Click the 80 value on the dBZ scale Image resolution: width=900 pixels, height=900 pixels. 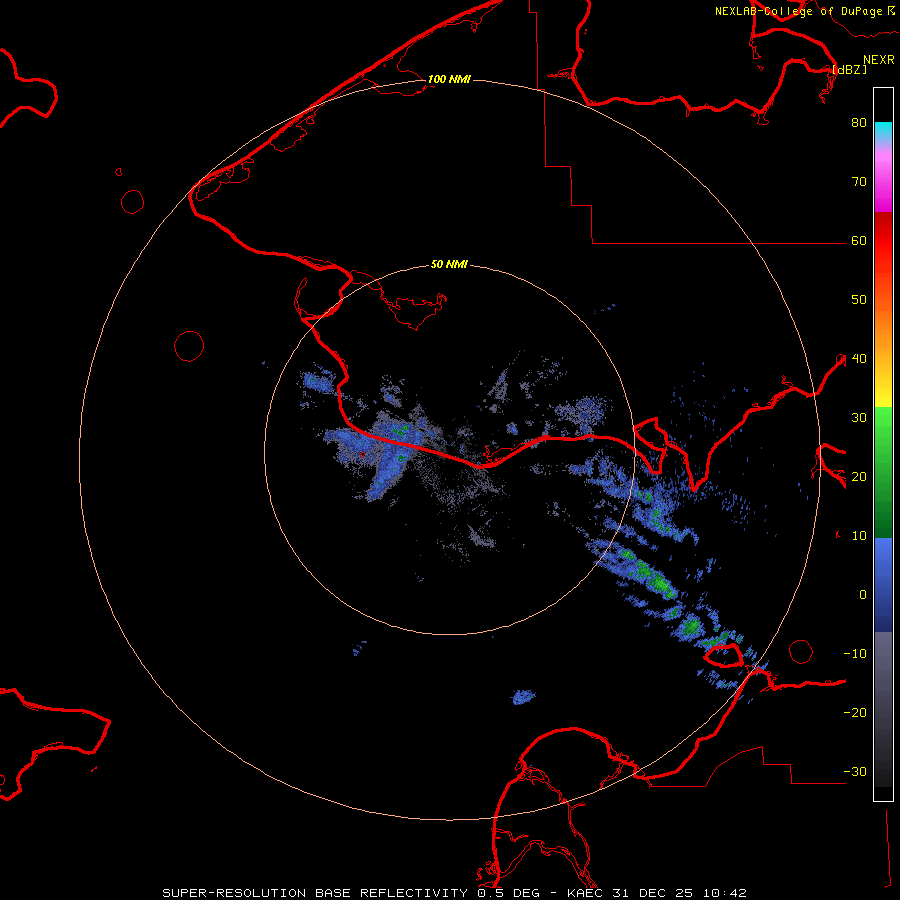(x=859, y=123)
